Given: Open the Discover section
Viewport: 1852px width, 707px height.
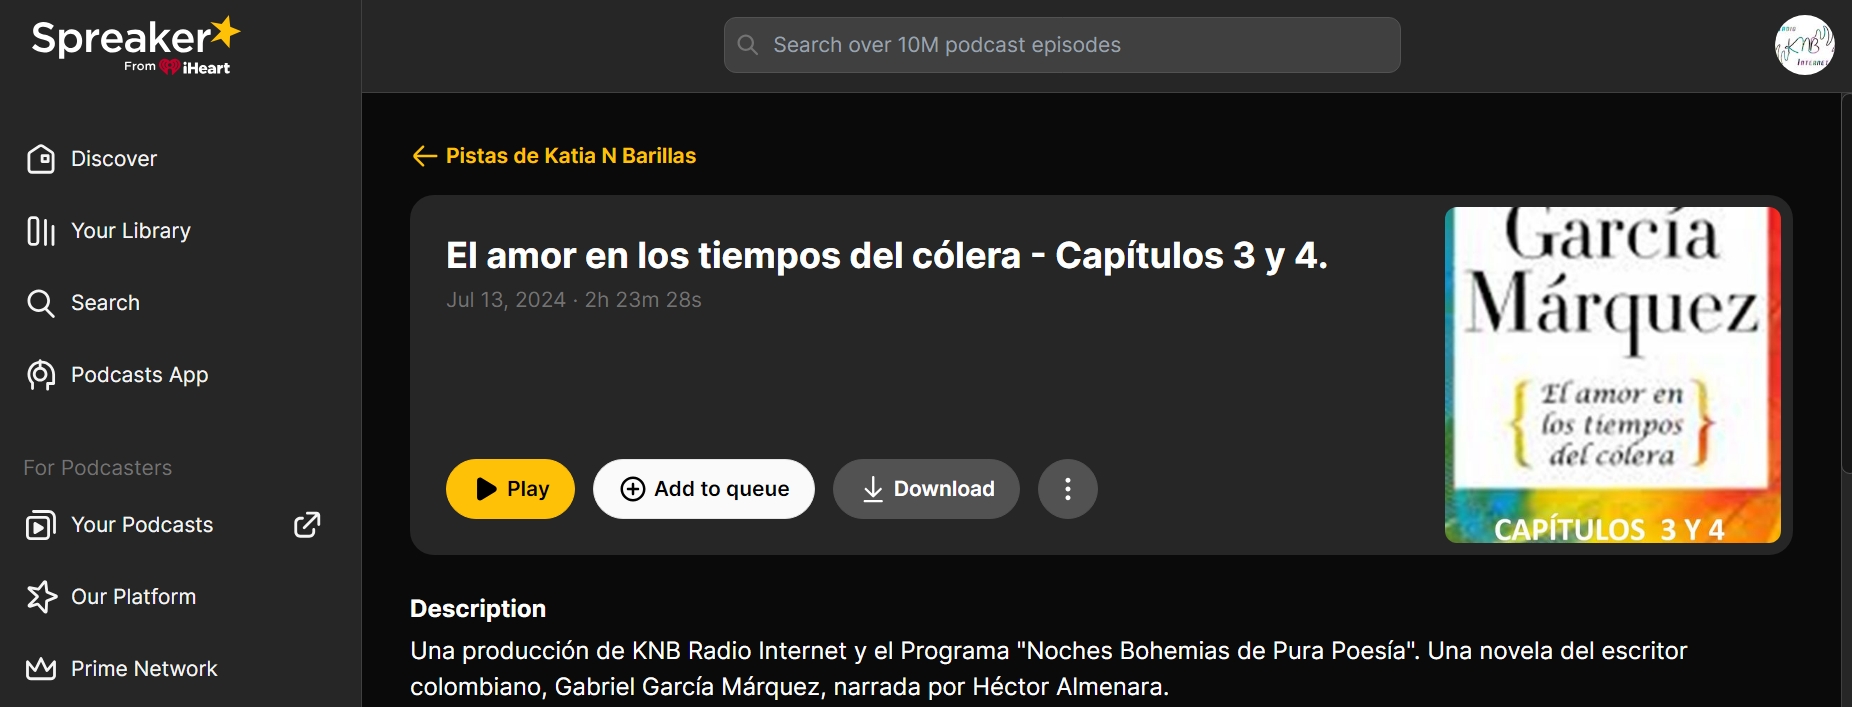Looking at the screenshot, I should click(114, 159).
